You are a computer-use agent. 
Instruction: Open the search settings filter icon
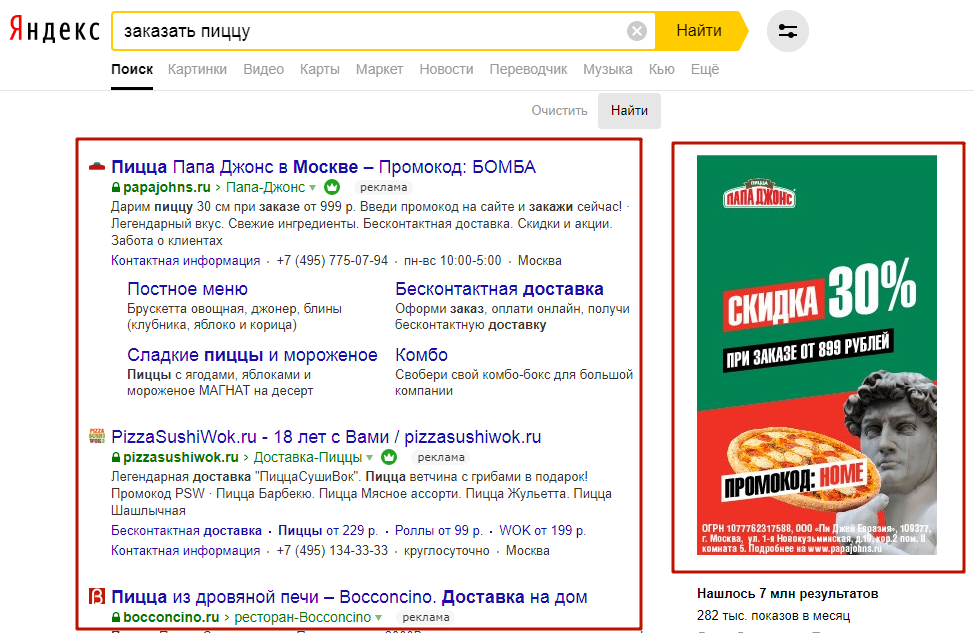click(x=788, y=30)
